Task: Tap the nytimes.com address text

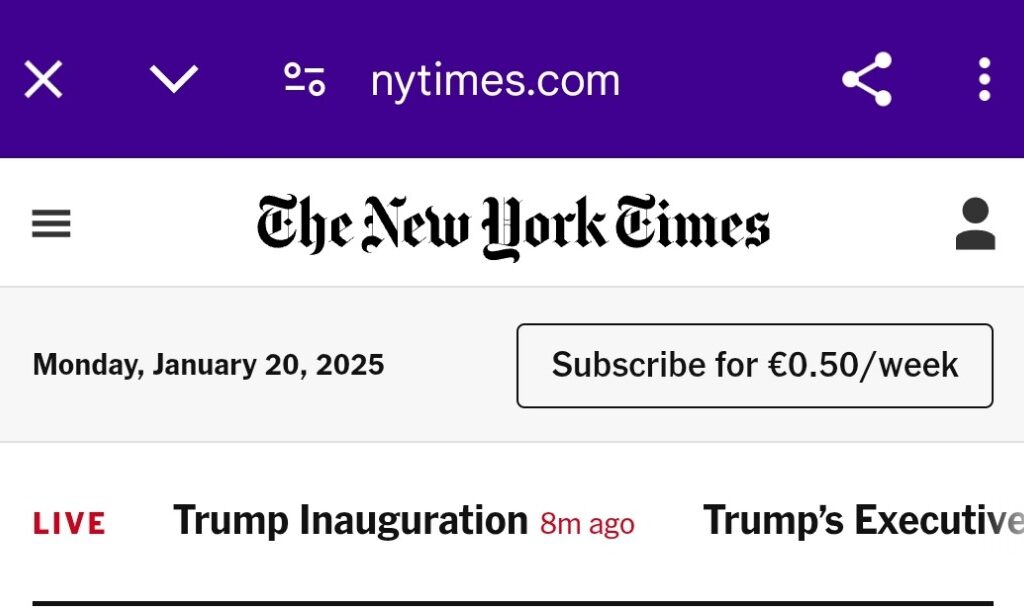Action: (495, 80)
